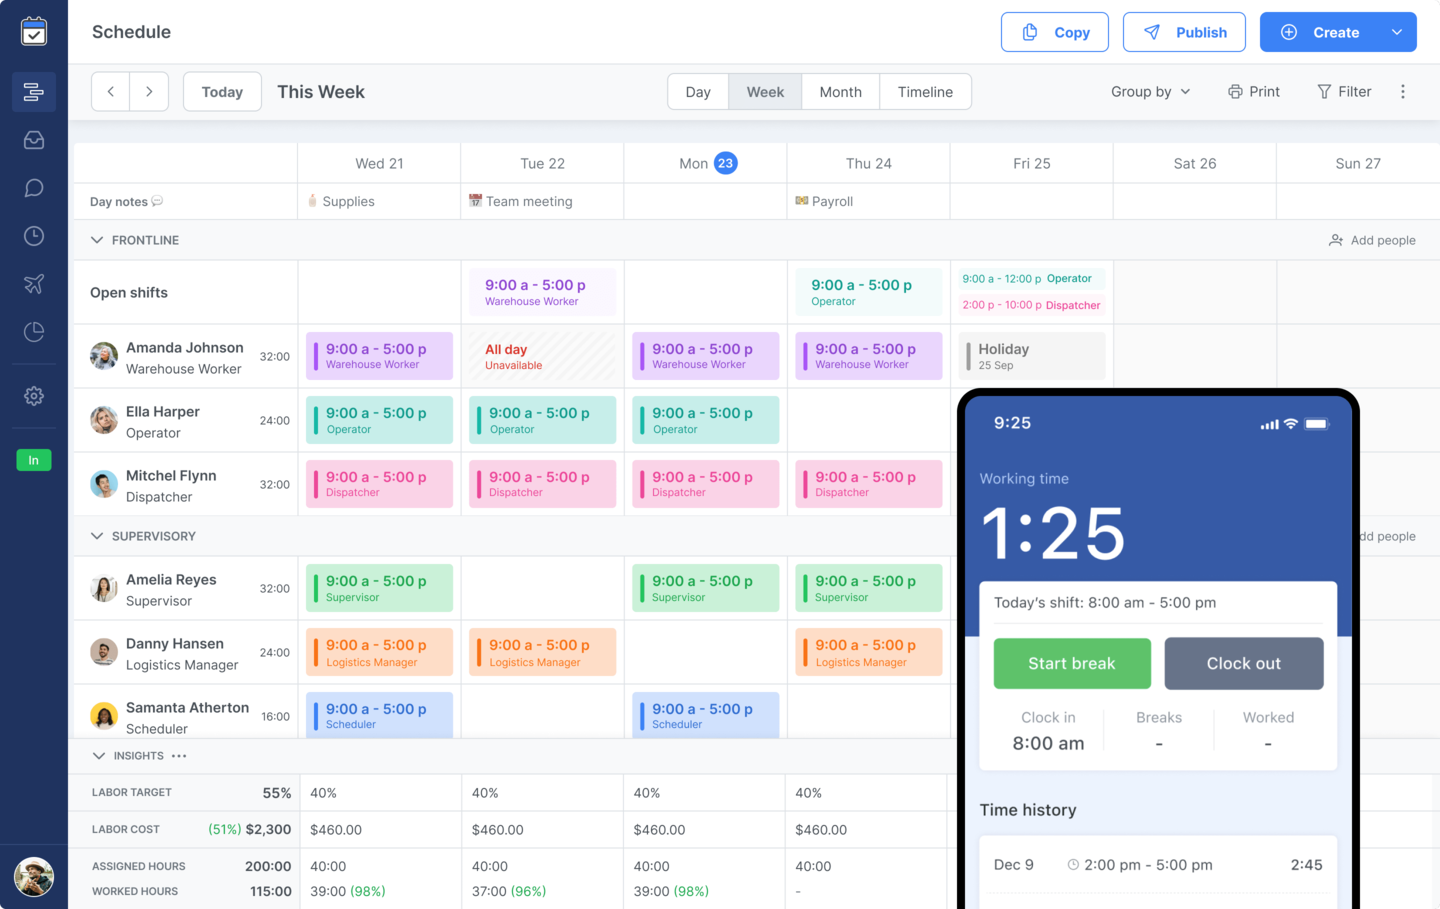This screenshot has height=909, width=1440.
Task: Jump to Today
Action: (221, 91)
